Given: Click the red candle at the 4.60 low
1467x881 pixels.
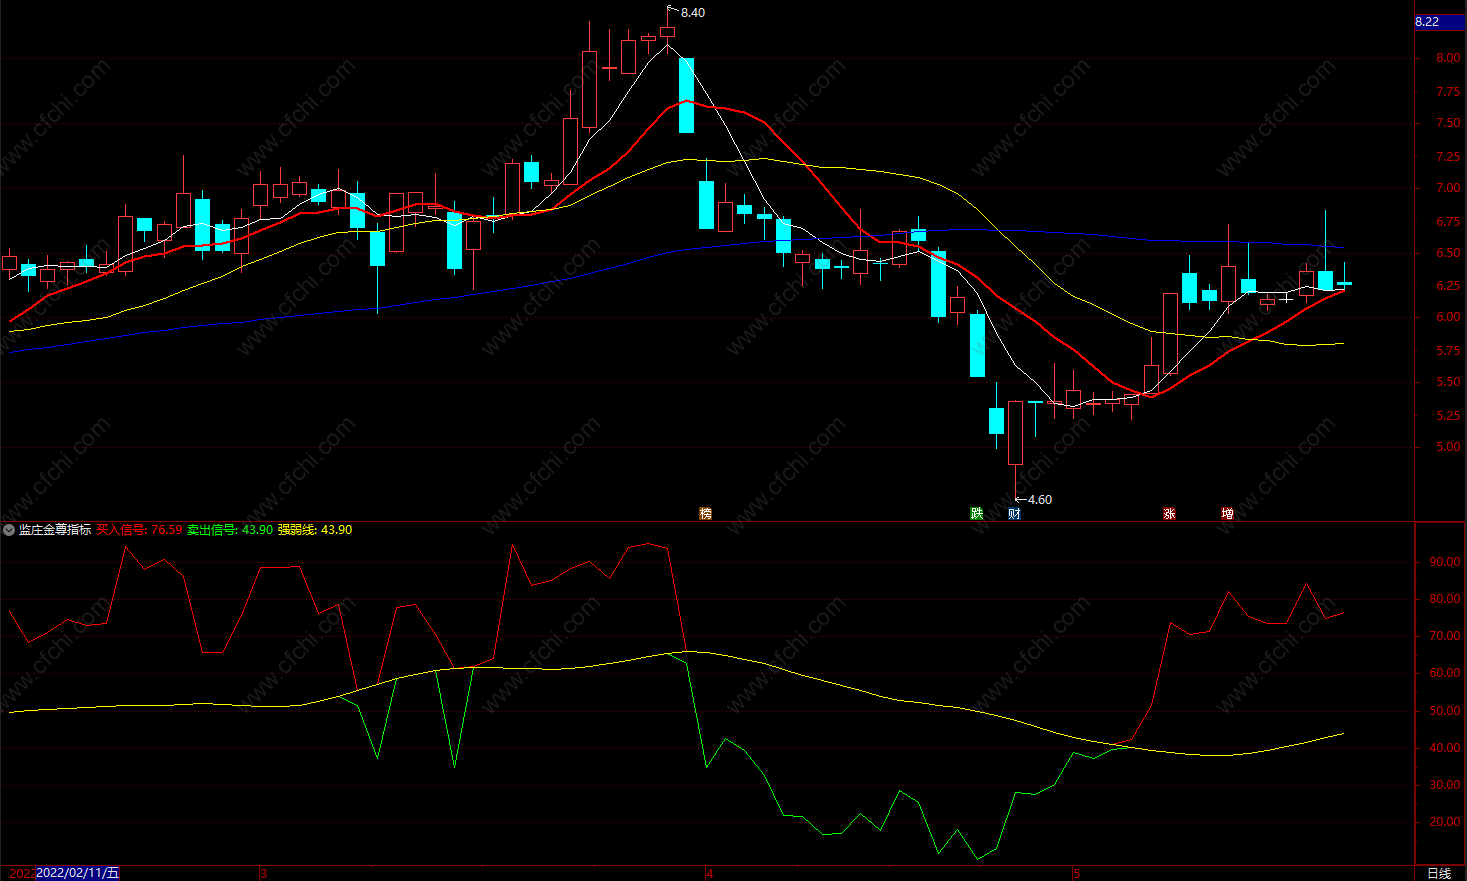Looking at the screenshot, I should 1015,432.
